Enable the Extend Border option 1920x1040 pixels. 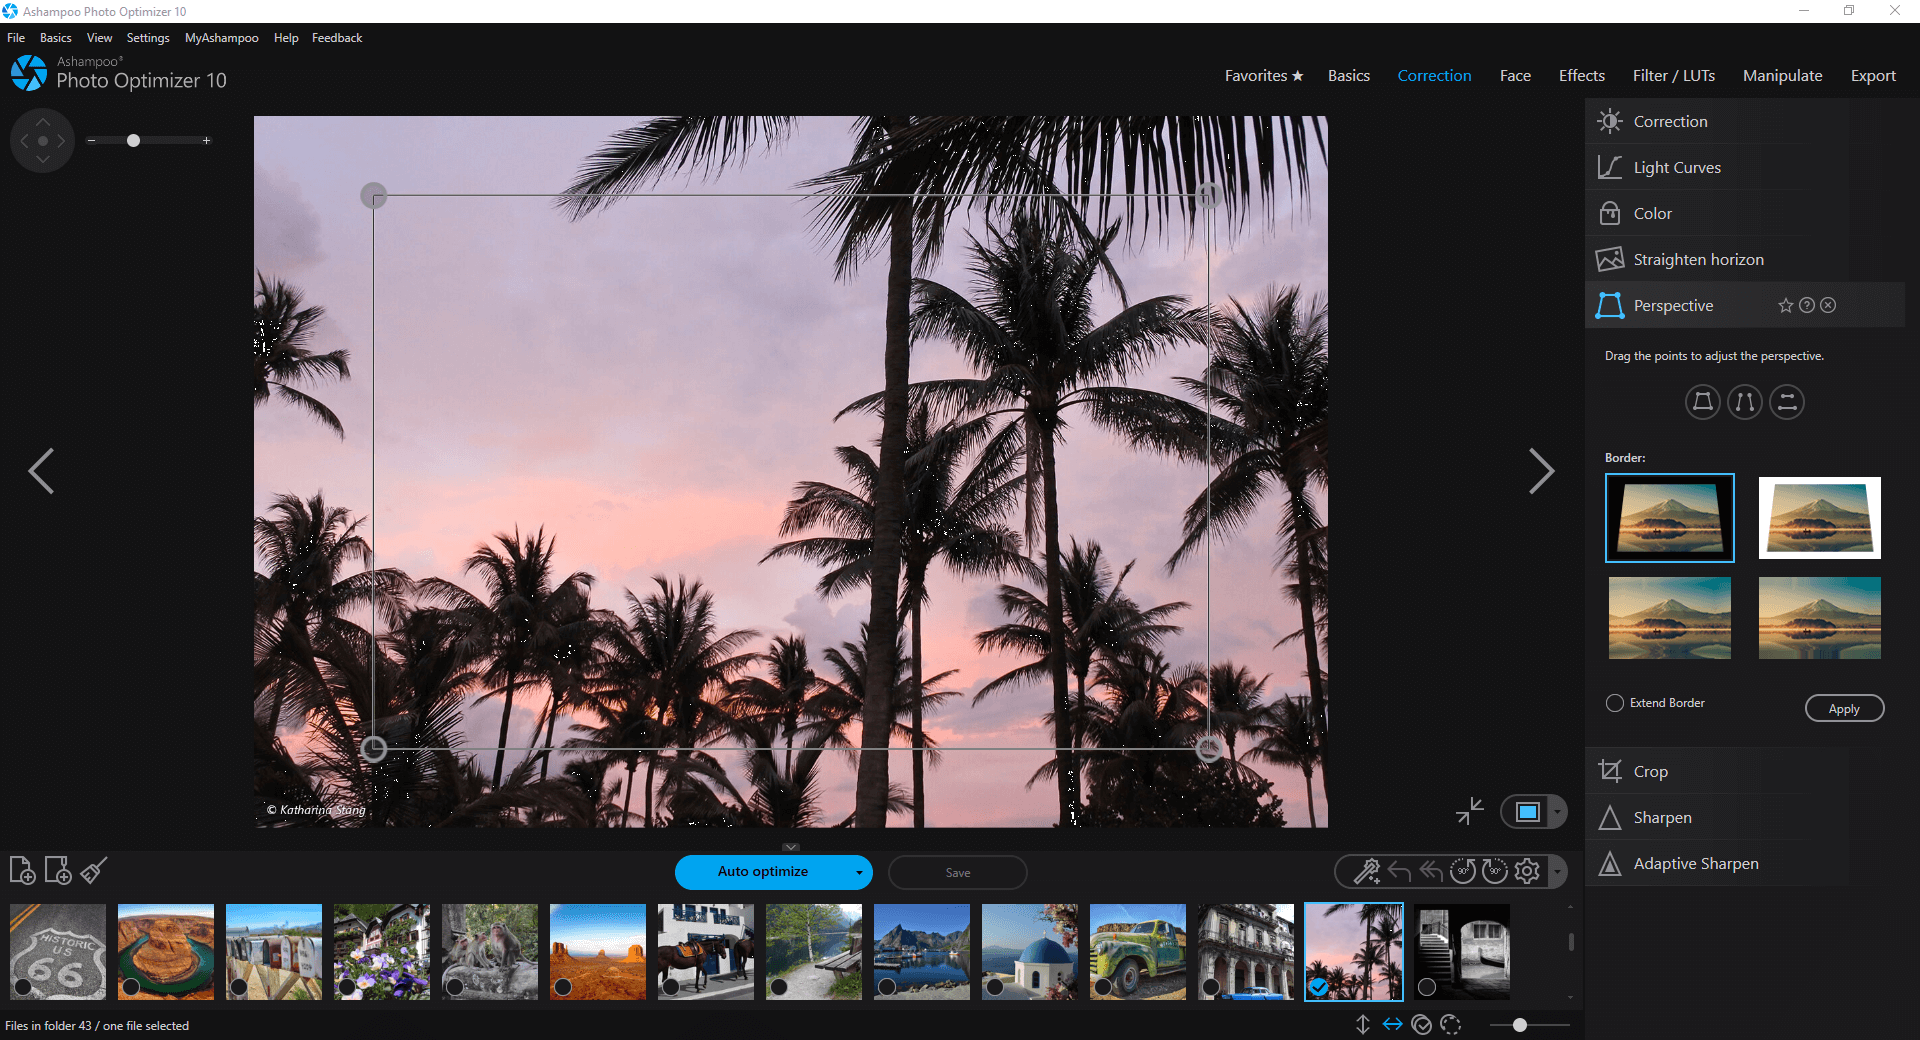1615,703
